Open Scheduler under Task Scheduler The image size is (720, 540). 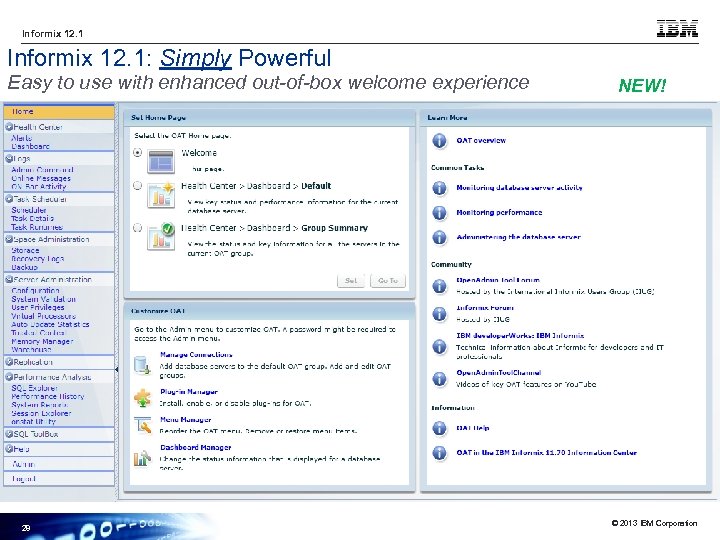pyautogui.click(x=28, y=210)
